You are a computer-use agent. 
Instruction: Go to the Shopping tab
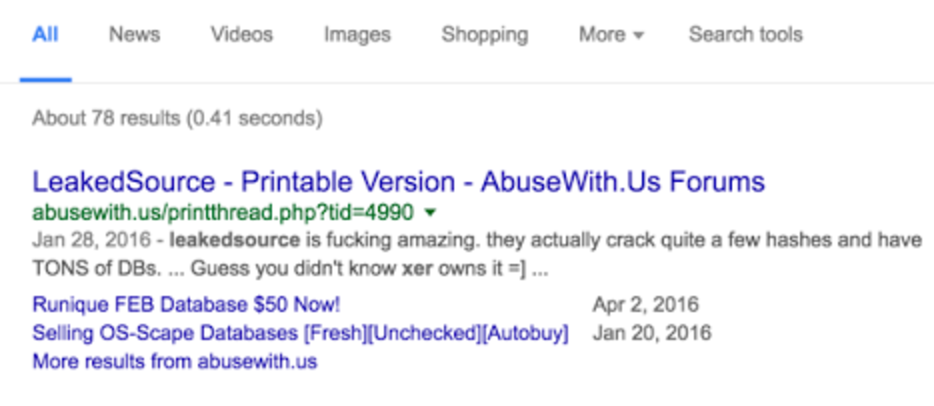click(x=484, y=34)
